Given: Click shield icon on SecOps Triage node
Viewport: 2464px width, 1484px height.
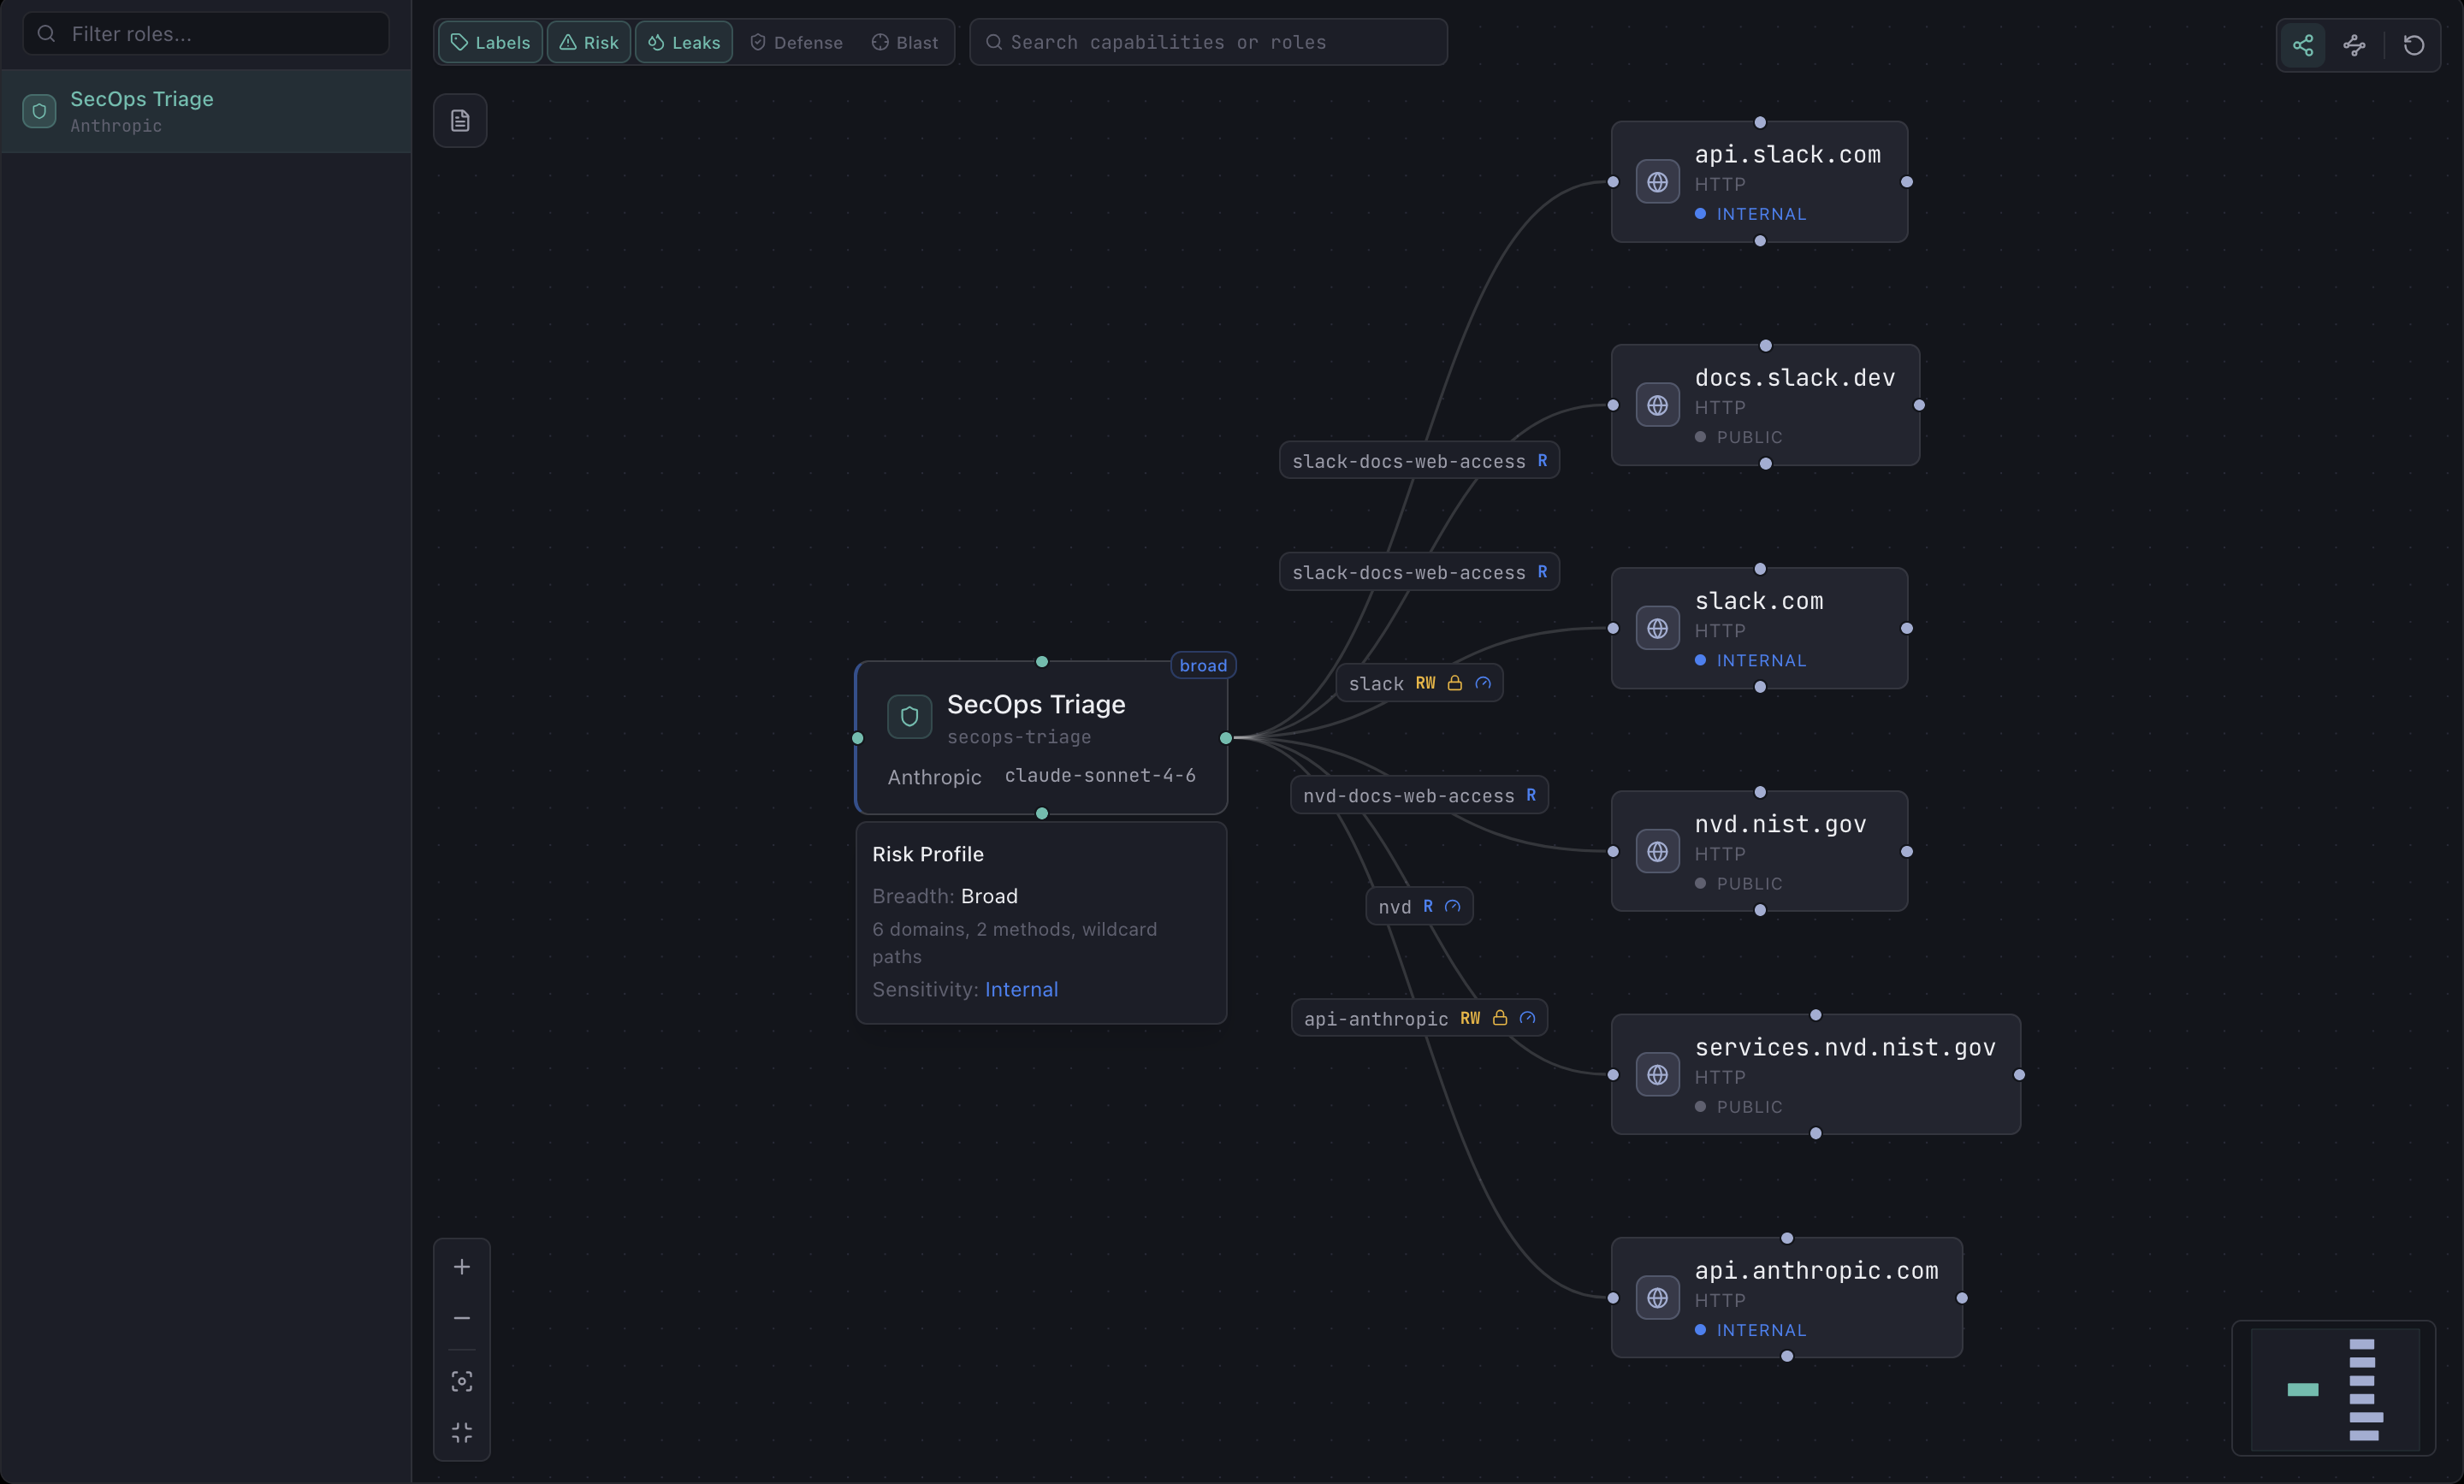Looking at the screenshot, I should coord(909,717).
